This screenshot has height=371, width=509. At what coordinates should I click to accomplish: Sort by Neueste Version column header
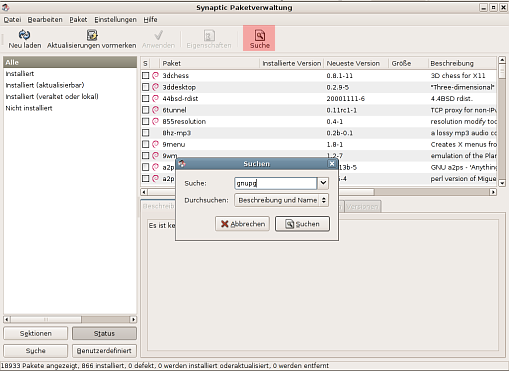point(356,63)
